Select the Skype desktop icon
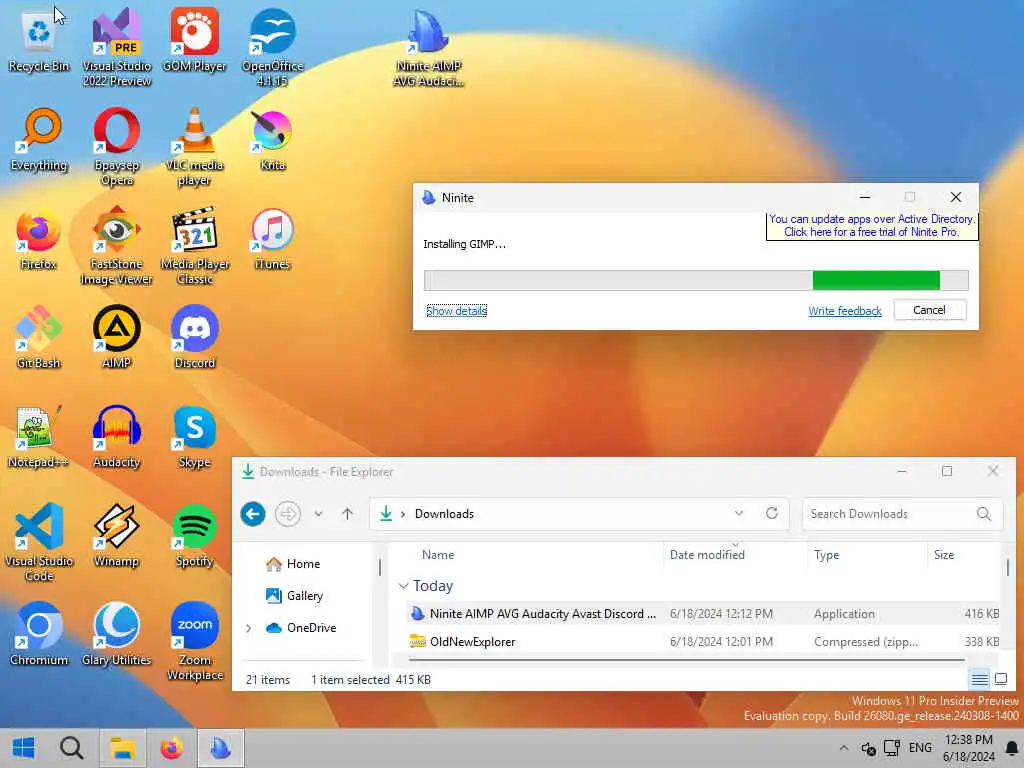1024x768 pixels. [x=194, y=438]
